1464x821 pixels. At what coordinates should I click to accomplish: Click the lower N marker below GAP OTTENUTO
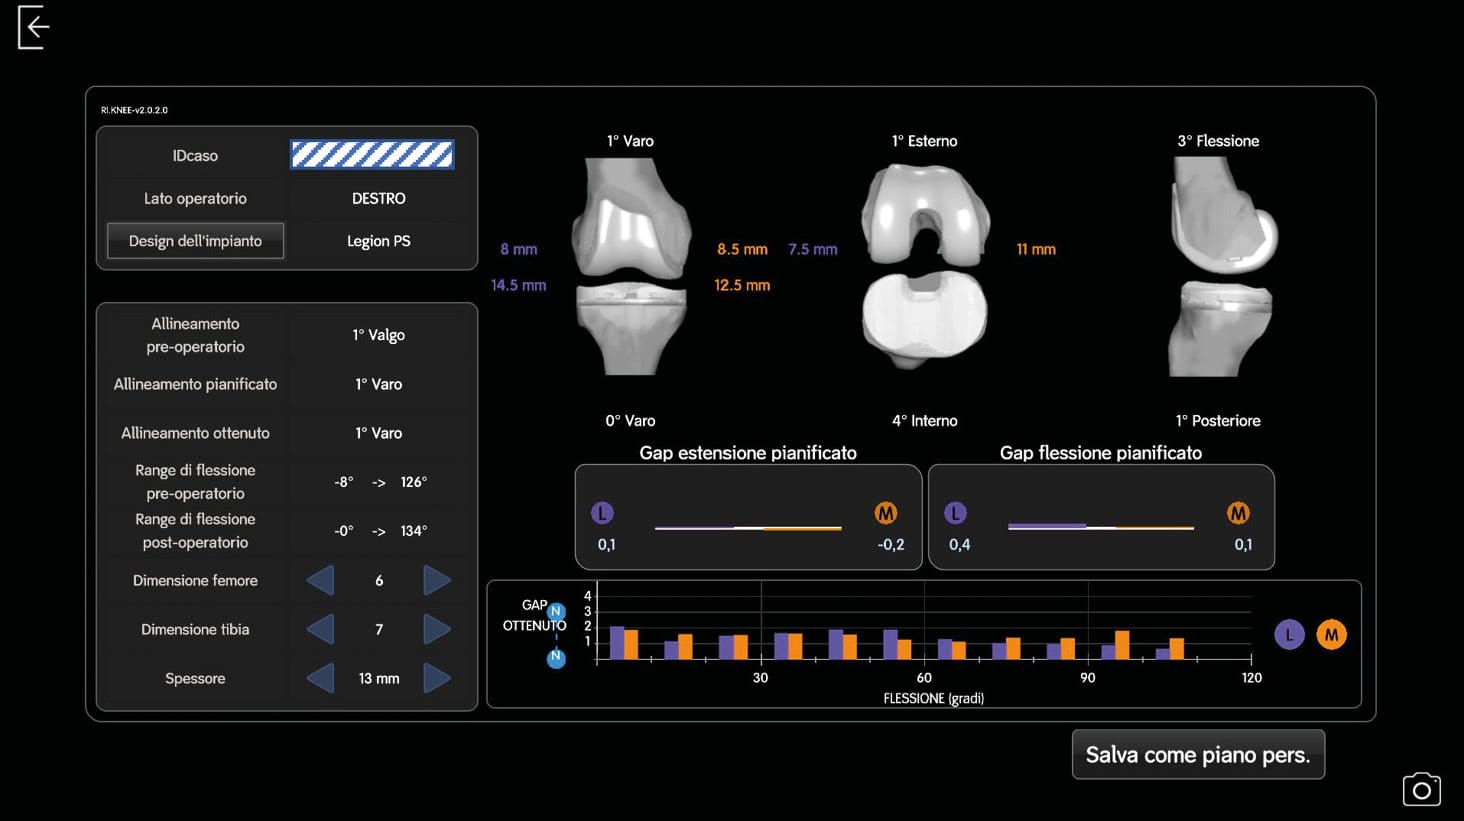point(556,658)
